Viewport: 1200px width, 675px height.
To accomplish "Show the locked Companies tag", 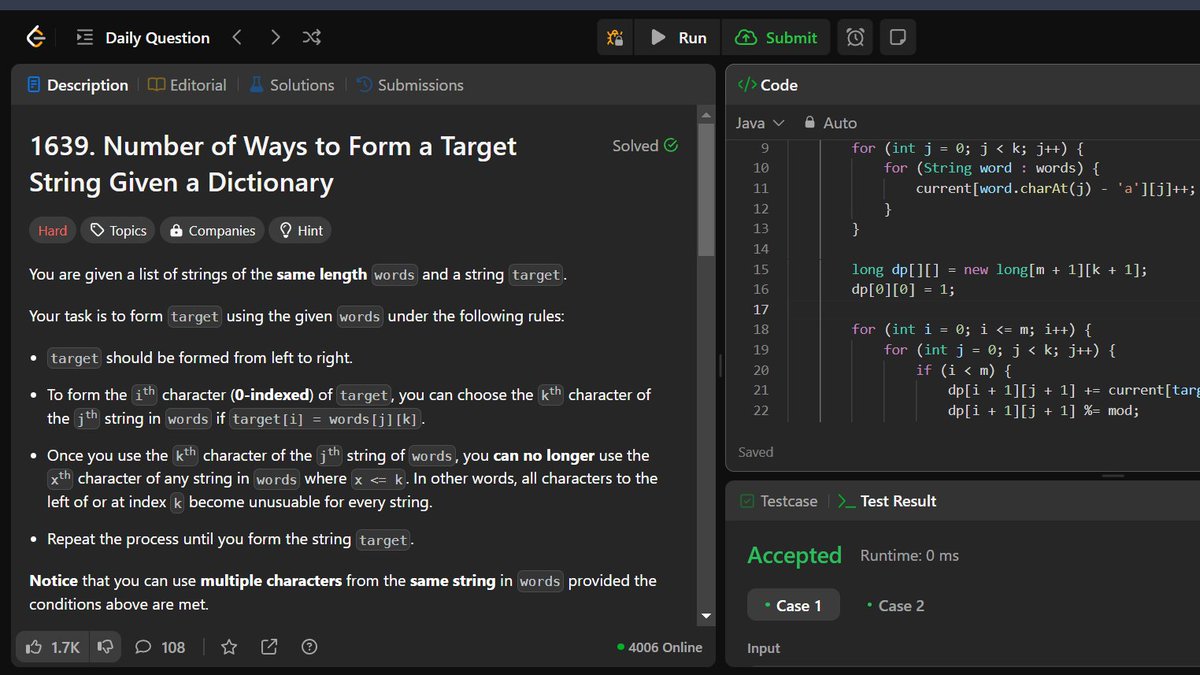I will pos(212,231).
